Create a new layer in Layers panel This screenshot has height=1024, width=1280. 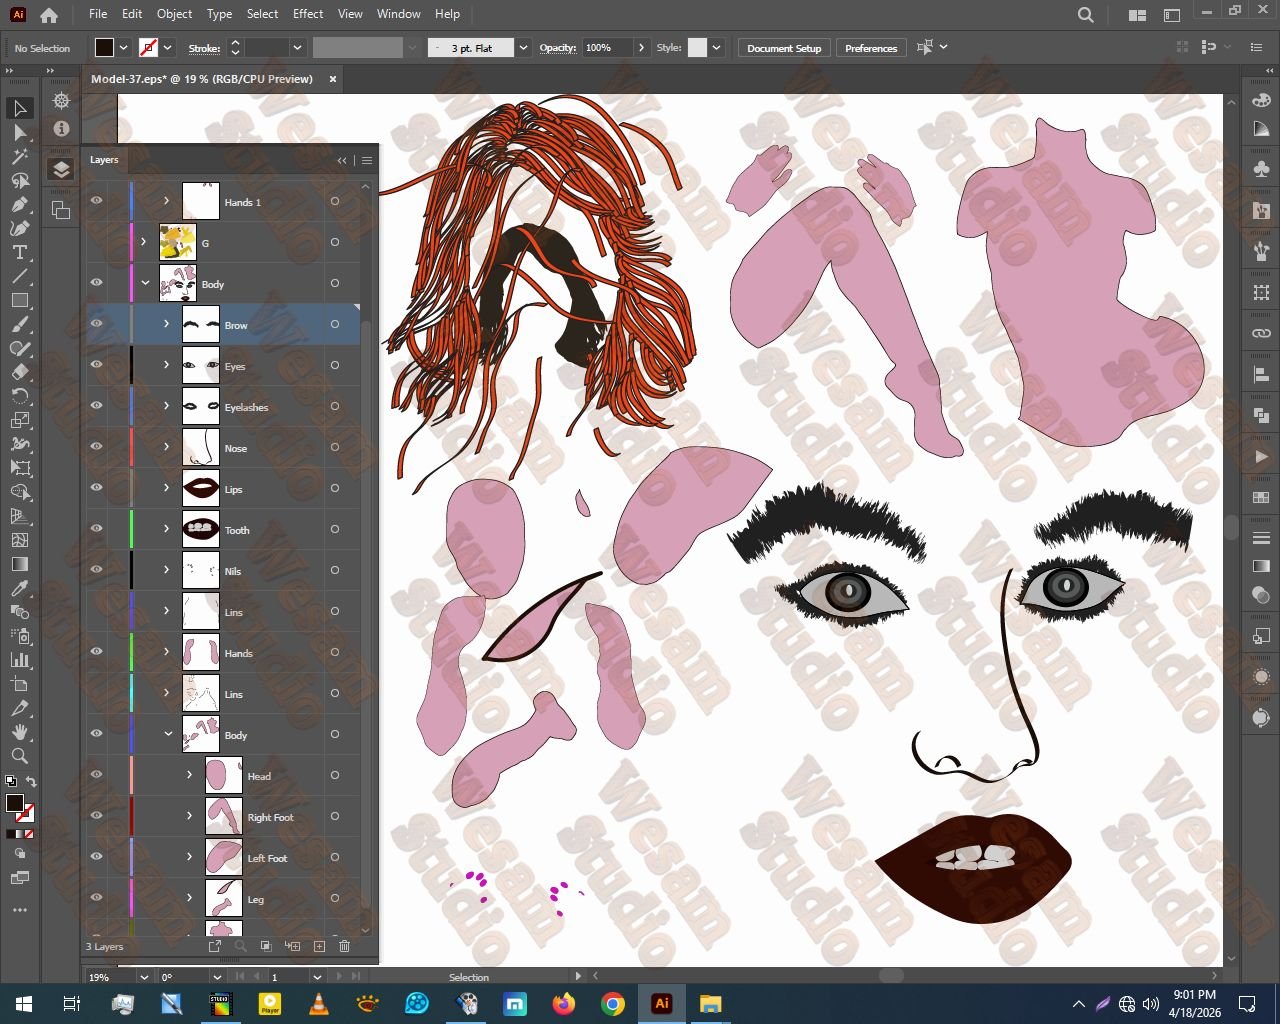click(319, 946)
